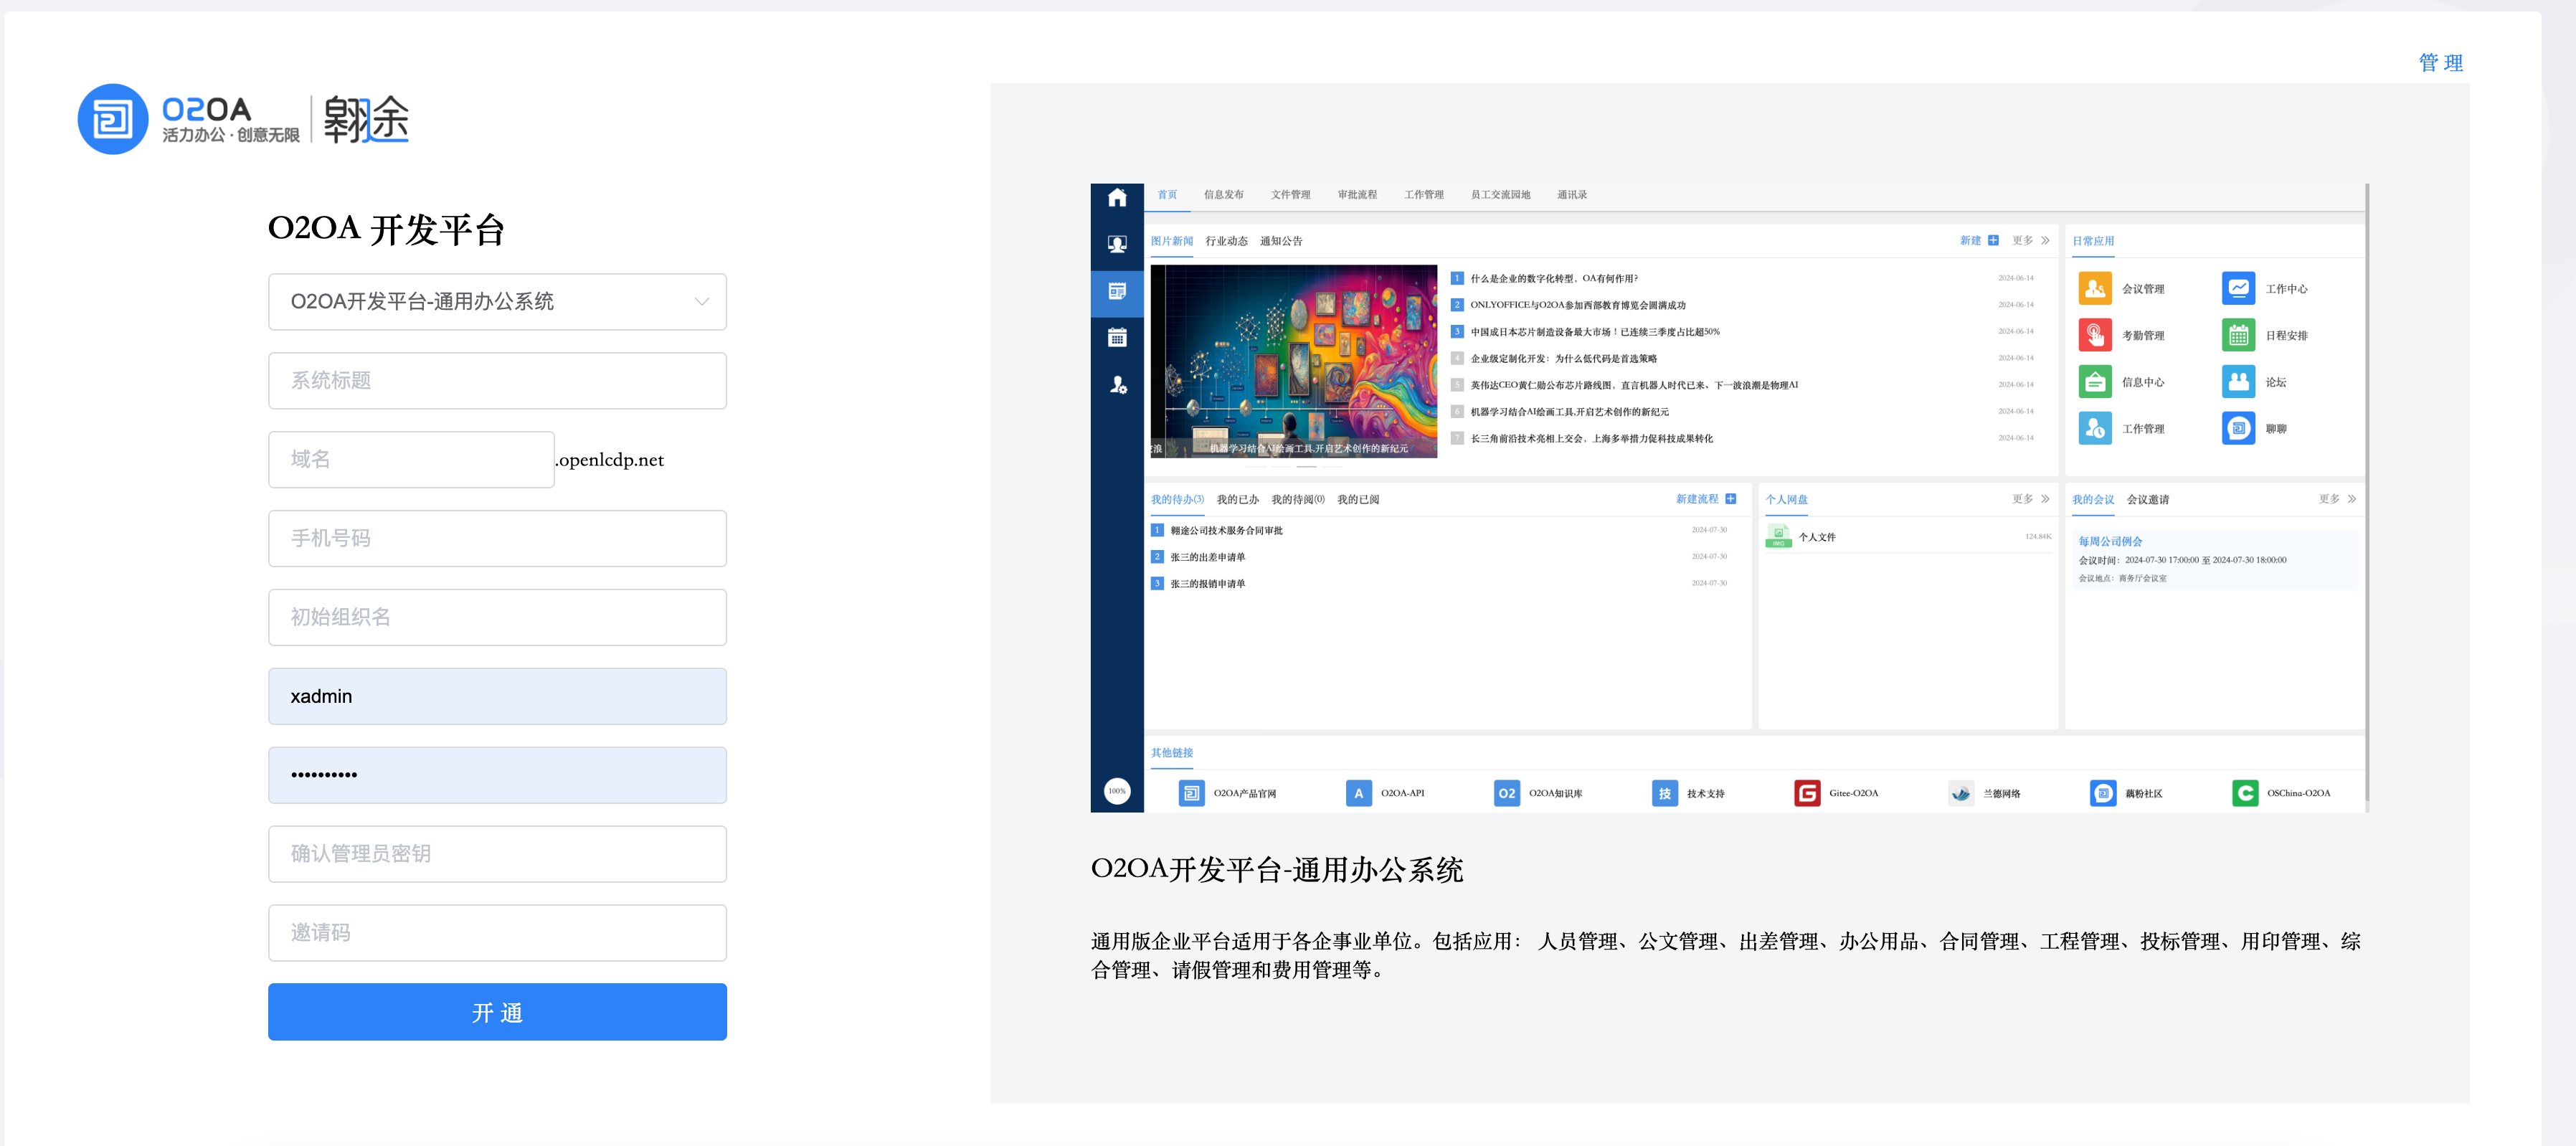
Task: Open the 管理 link at top right
Action: 2440,63
